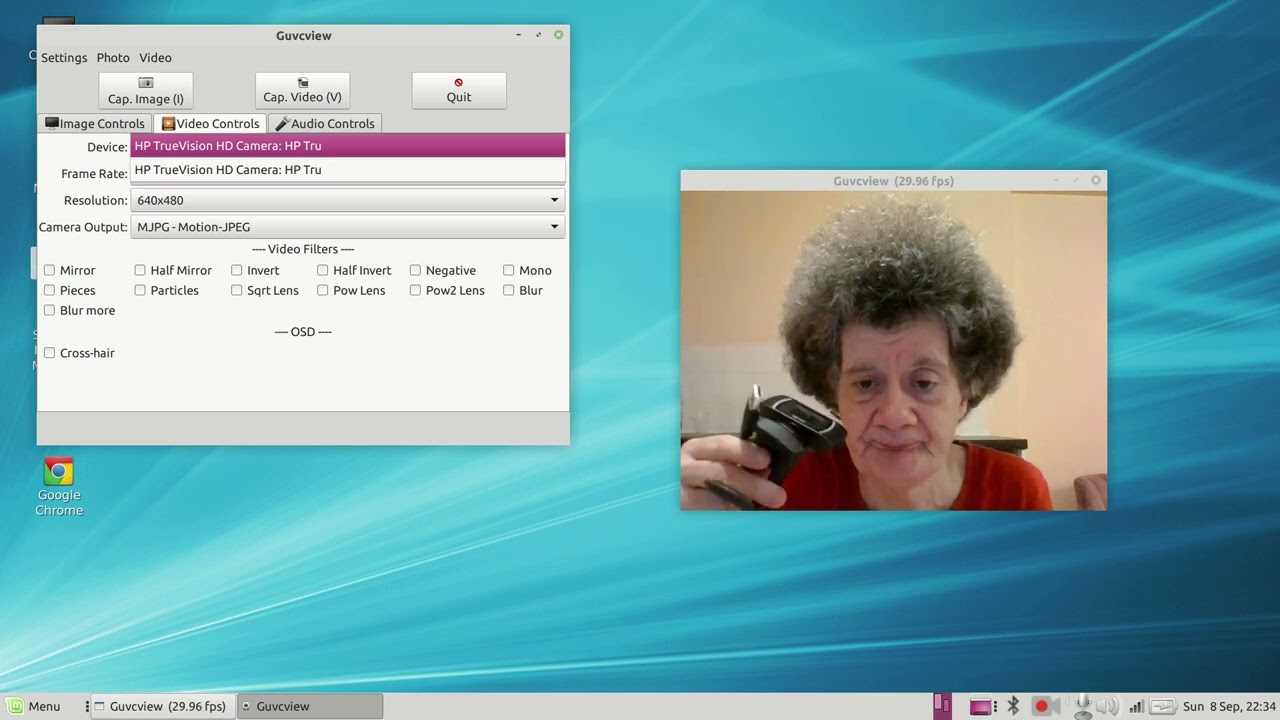Go to the Audio Controls tab
1280x720 pixels.
point(325,124)
